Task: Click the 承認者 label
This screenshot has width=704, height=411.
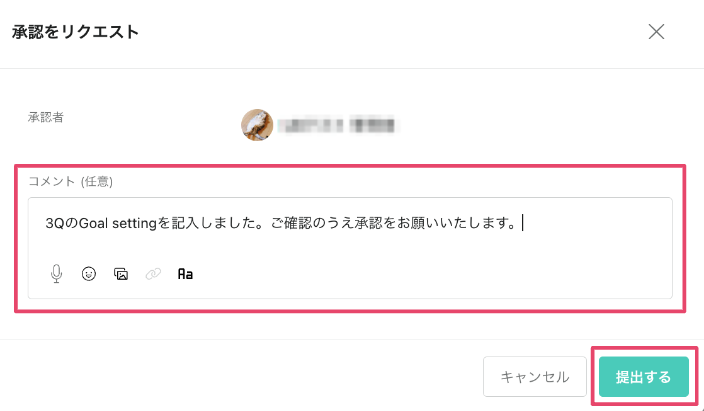Action: point(46,117)
